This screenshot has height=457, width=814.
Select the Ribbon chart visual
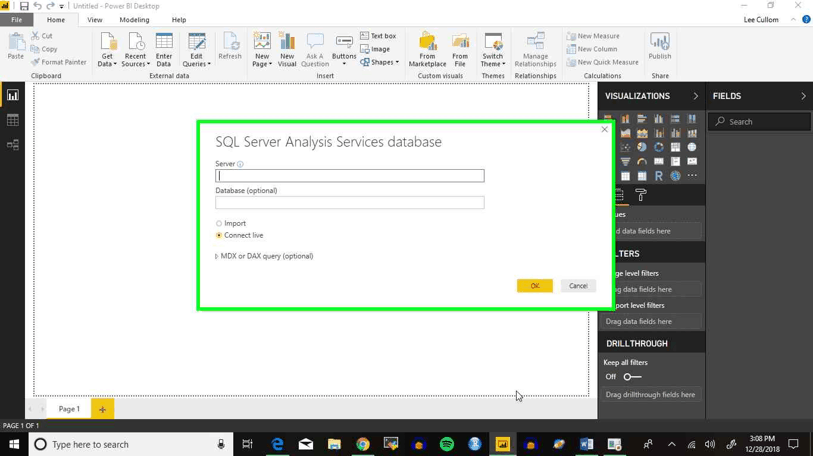point(691,133)
